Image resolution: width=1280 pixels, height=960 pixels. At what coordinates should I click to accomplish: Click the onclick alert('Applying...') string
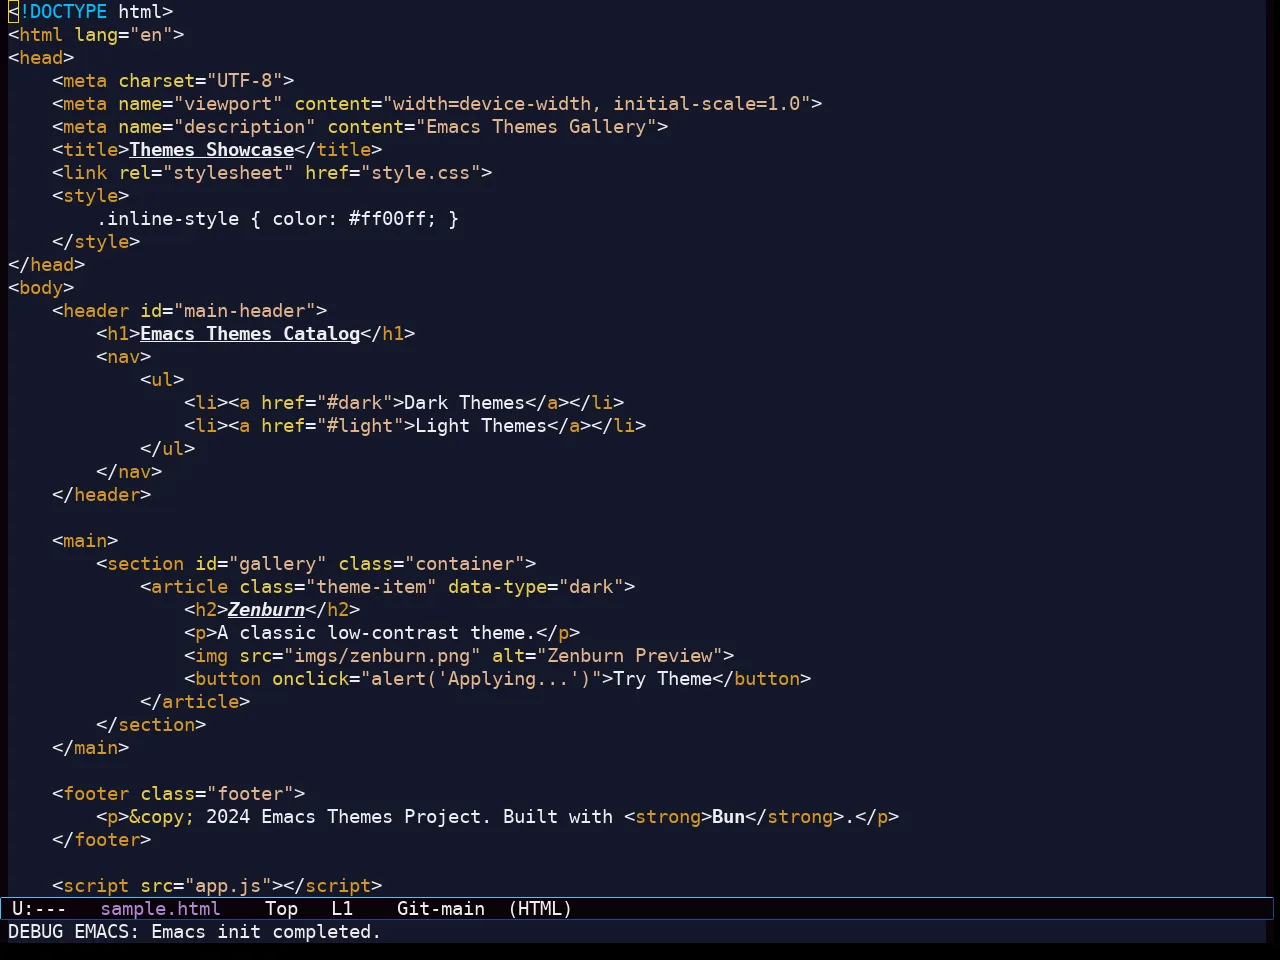pos(481,679)
